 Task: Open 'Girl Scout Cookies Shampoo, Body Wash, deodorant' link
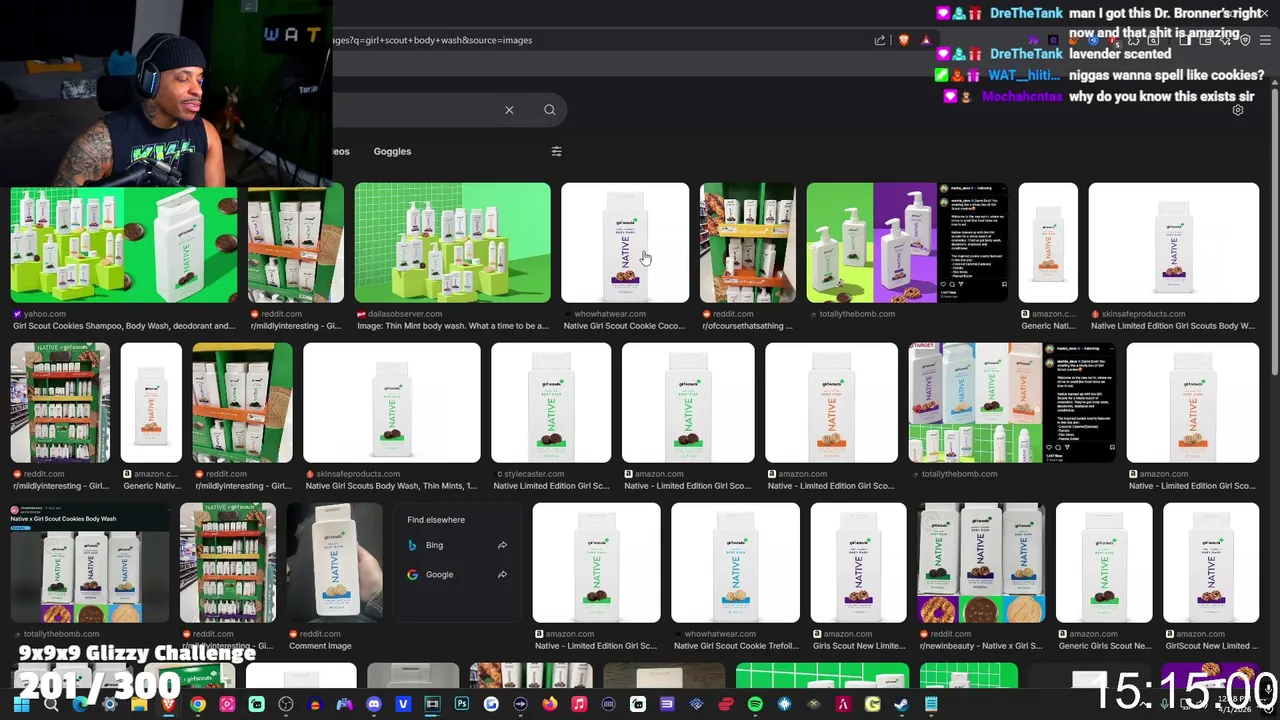(x=124, y=326)
